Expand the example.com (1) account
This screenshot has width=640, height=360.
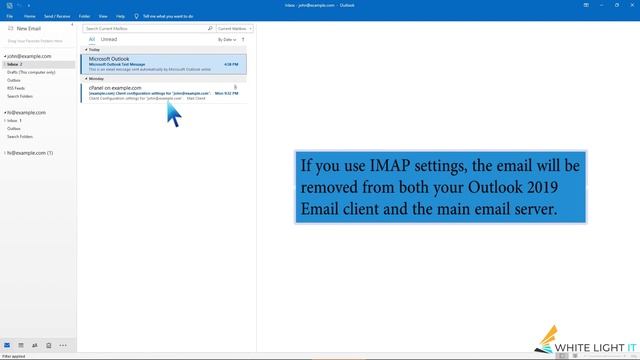point(5,153)
